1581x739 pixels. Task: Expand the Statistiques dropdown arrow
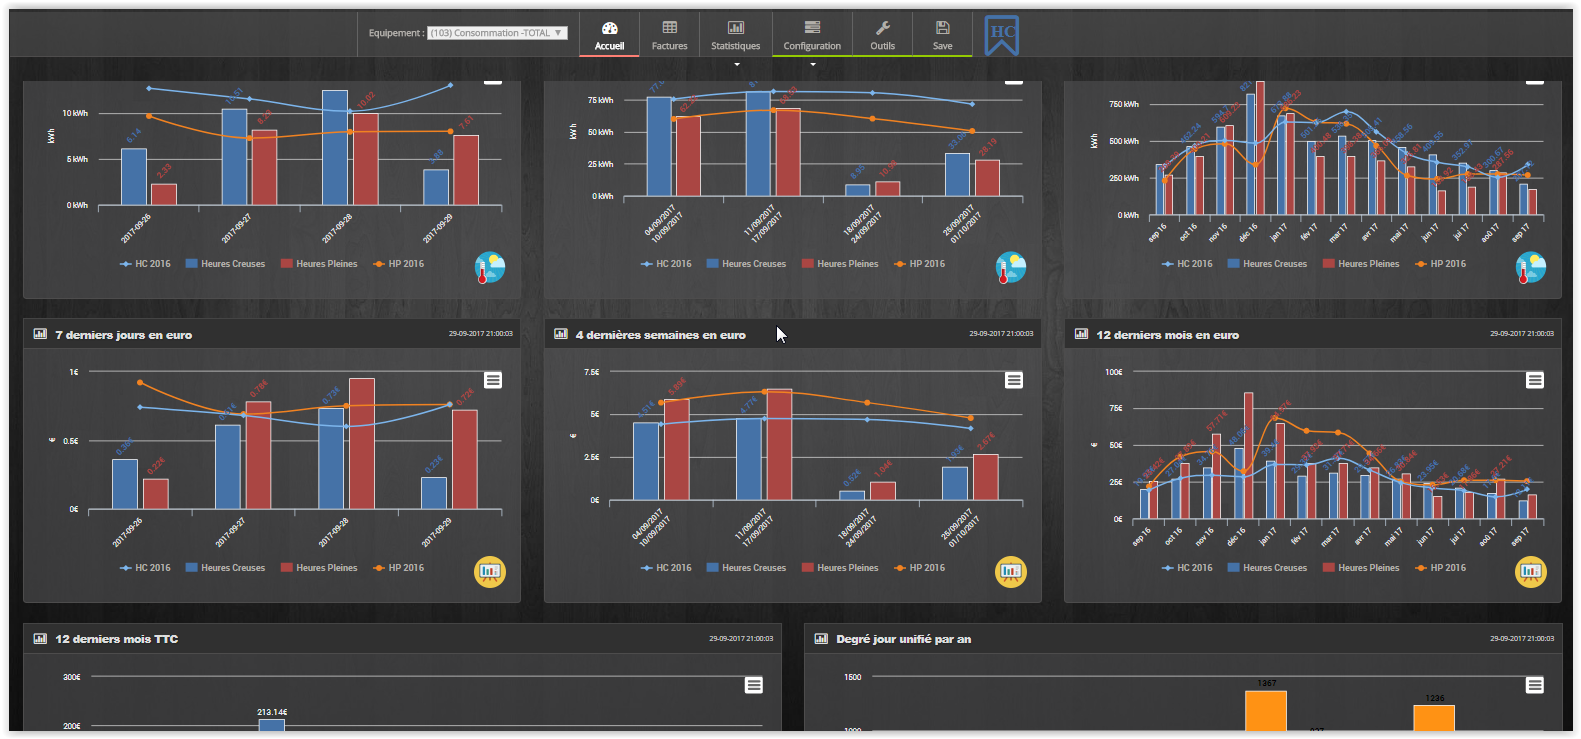pos(737,65)
